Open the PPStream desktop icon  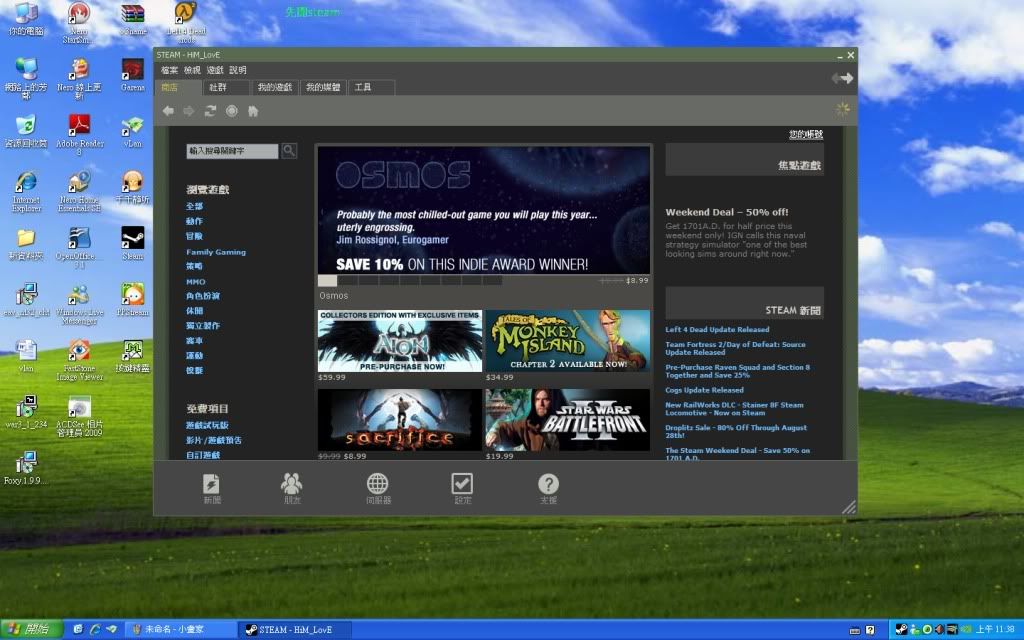tap(133, 300)
